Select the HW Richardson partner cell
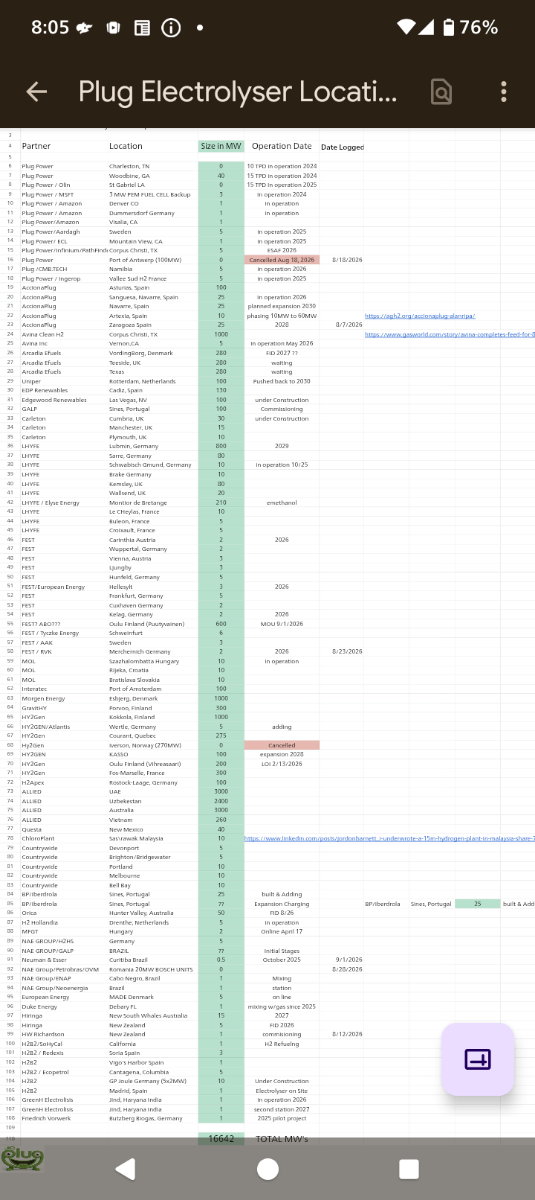Viewport: 535px width, 1200px height. pos(42,1034)
